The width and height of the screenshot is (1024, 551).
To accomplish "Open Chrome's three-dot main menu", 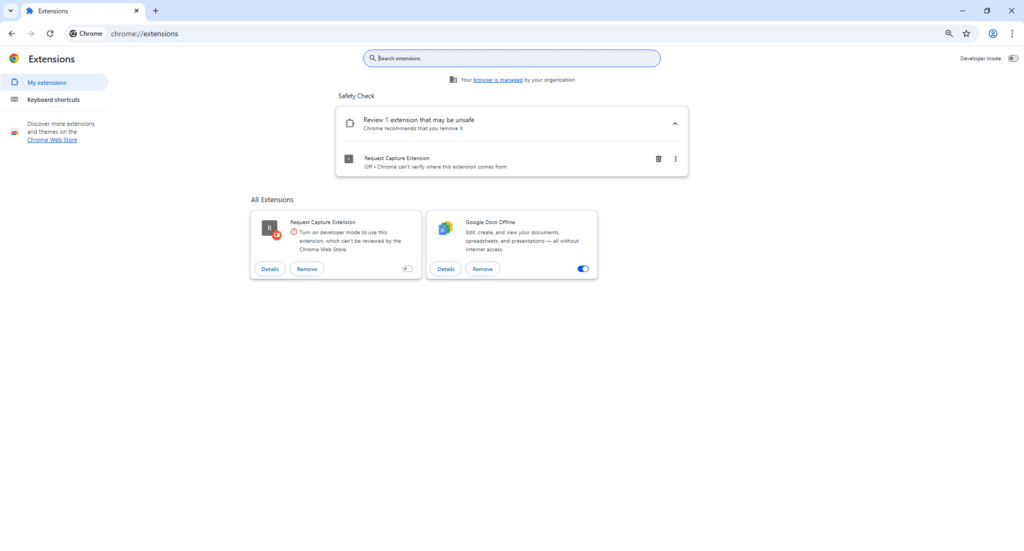I will (1012, 33).
